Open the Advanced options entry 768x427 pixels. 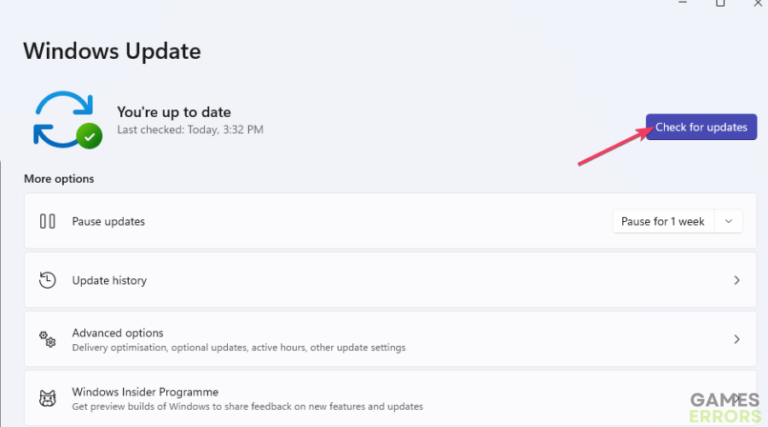click(x=117, y=333)
